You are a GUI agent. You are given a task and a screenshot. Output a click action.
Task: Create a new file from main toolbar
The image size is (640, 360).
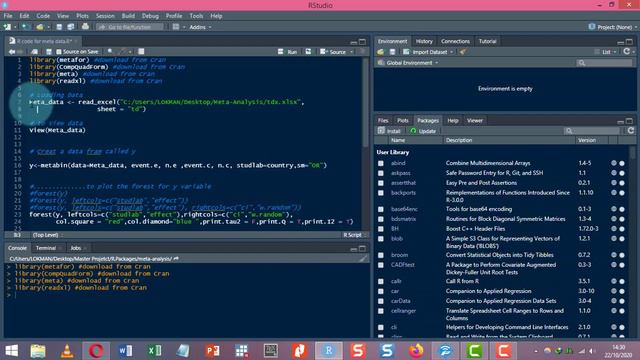7,27
